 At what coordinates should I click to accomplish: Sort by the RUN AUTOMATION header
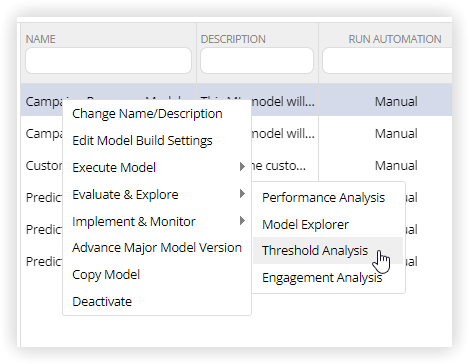point(395,39)
